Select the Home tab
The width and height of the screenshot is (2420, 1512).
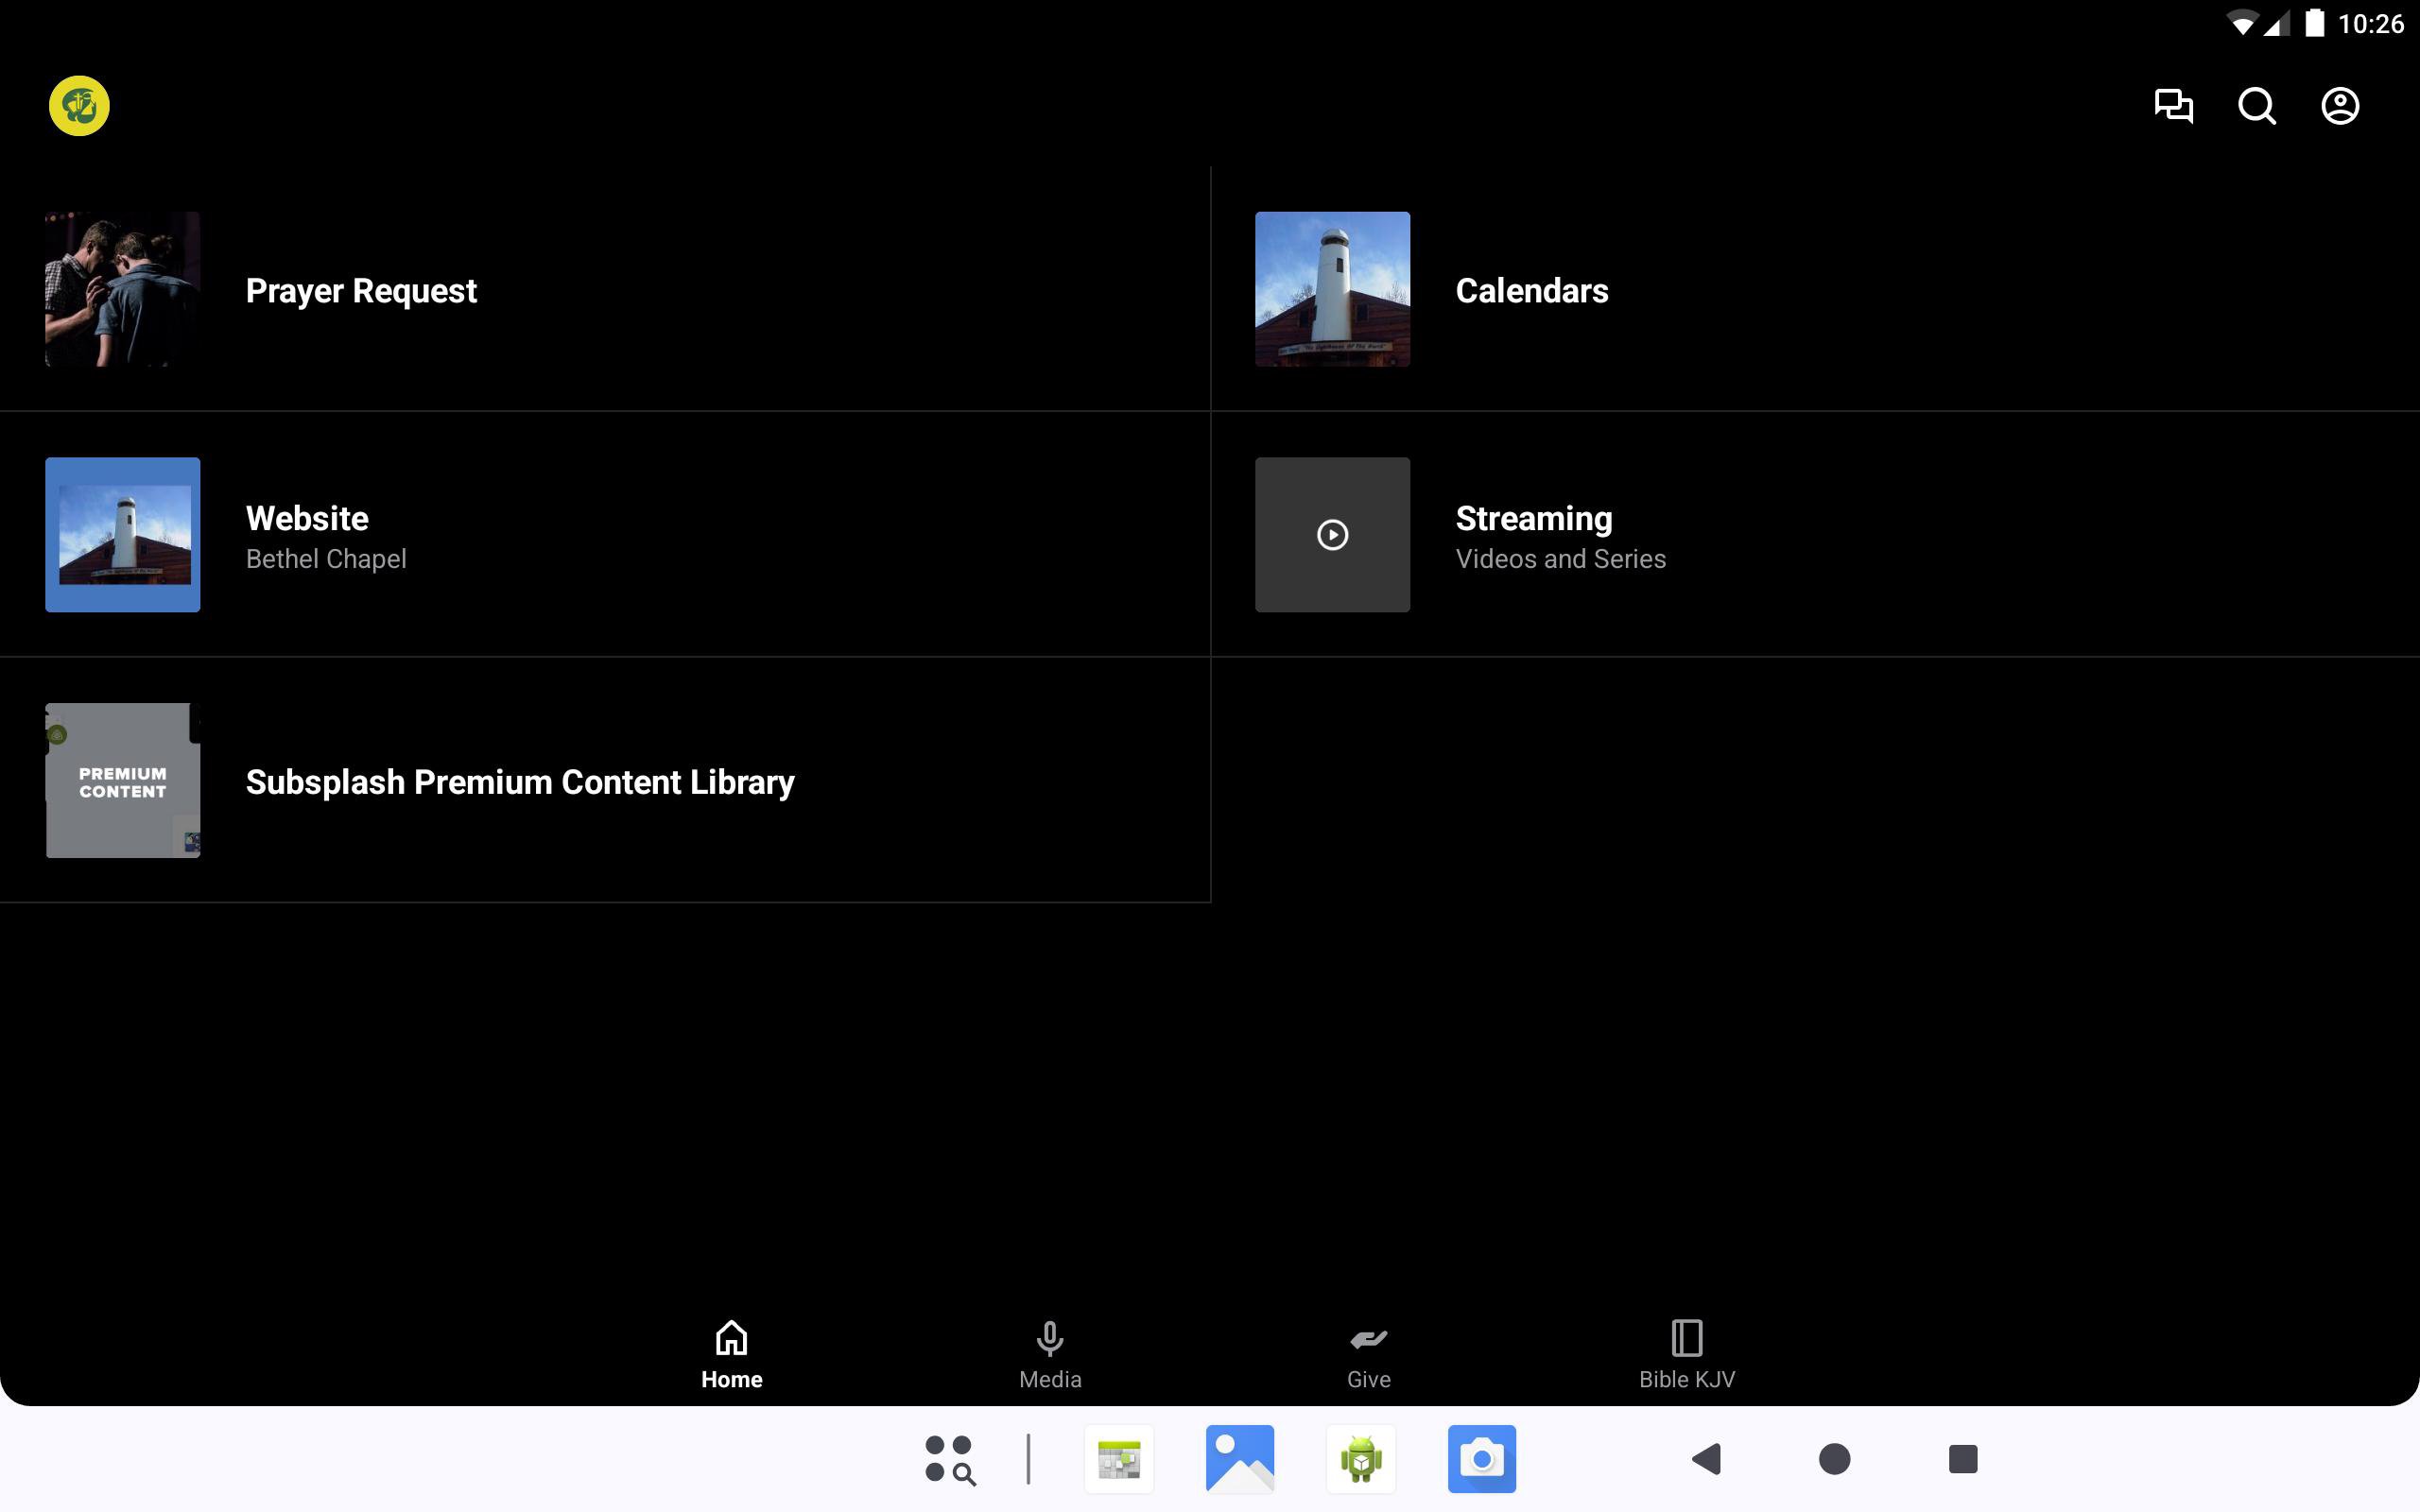(x=731, y=1353)
